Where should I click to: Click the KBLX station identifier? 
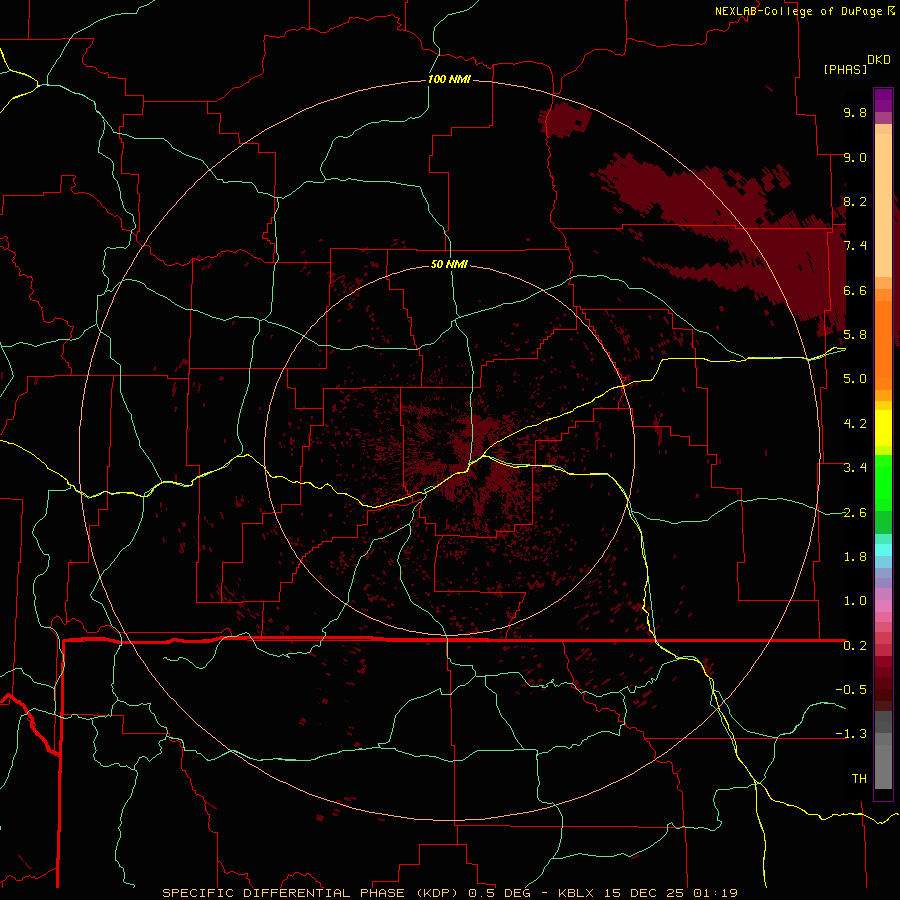[x=576, y=893]
